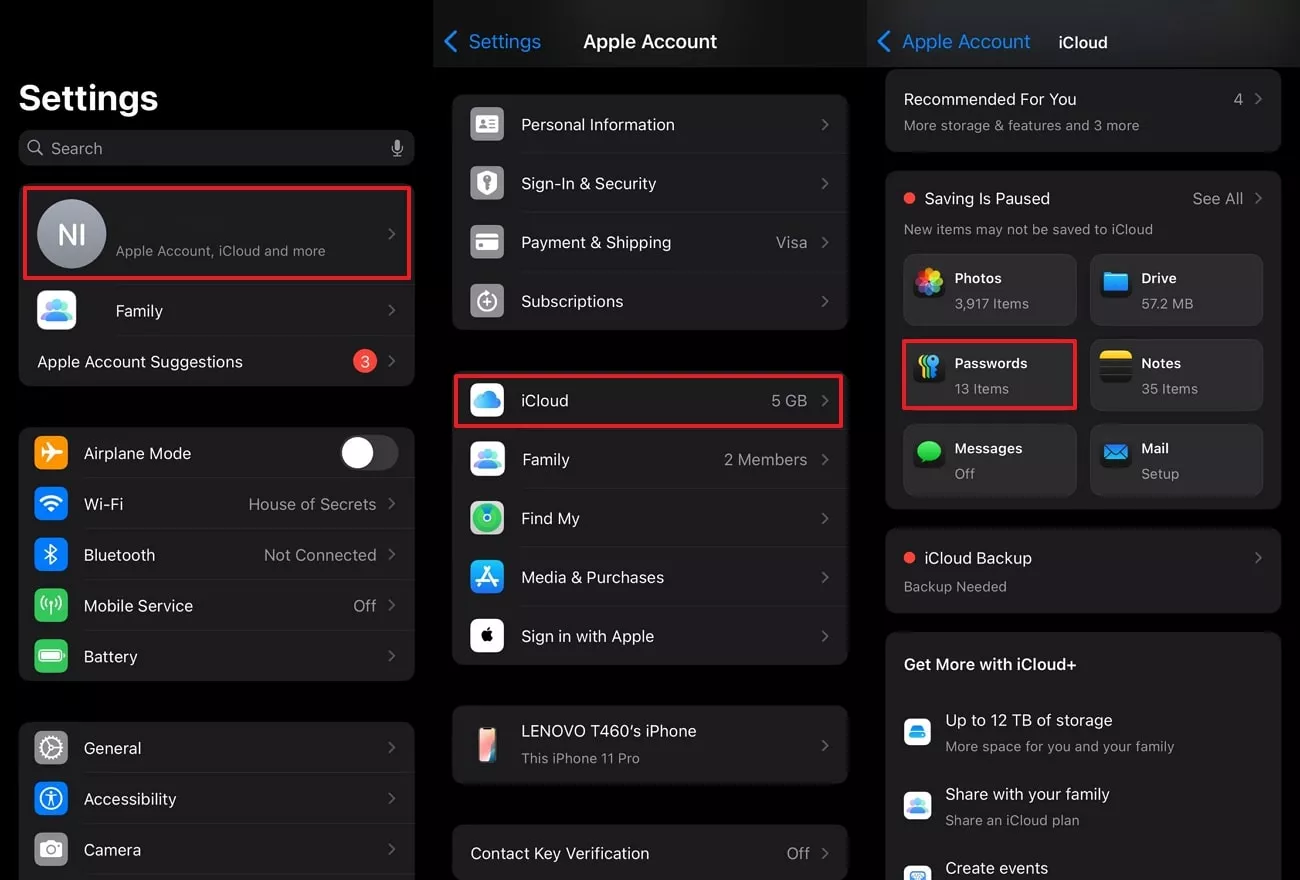Viewport: 1300px width, 880px height.
Task: Open Messages iCloud sync settings
Action: (x=988, y=460)
